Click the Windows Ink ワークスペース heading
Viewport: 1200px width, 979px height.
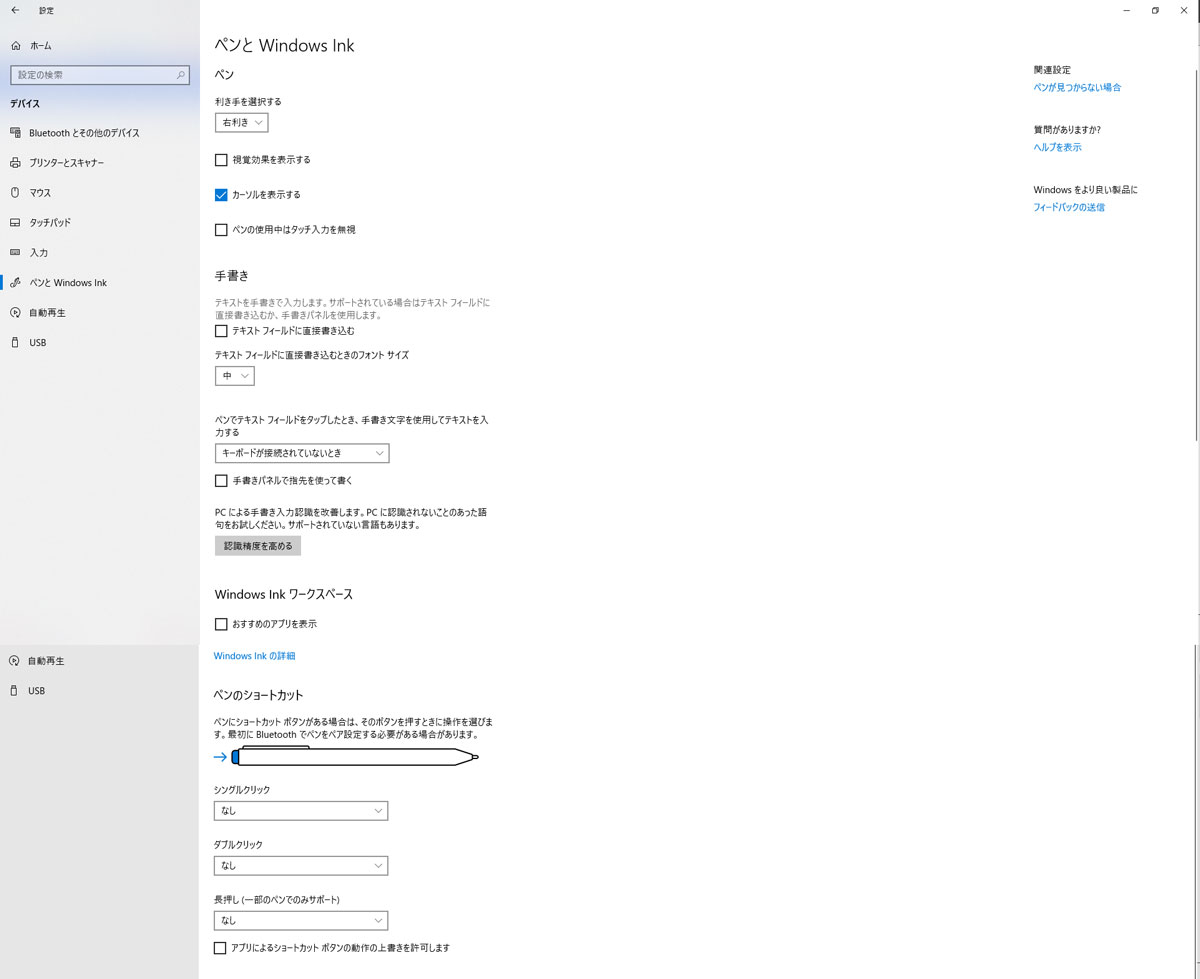284,594
